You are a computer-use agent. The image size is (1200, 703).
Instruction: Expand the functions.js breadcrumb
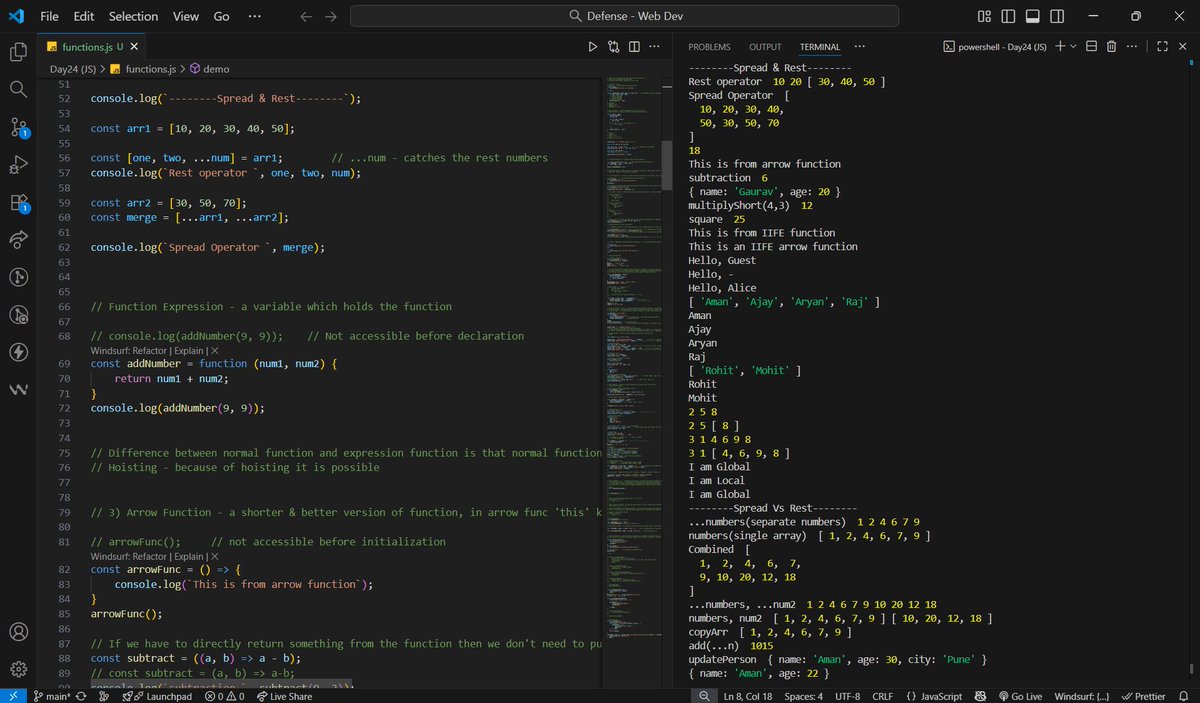coord(144,69)
